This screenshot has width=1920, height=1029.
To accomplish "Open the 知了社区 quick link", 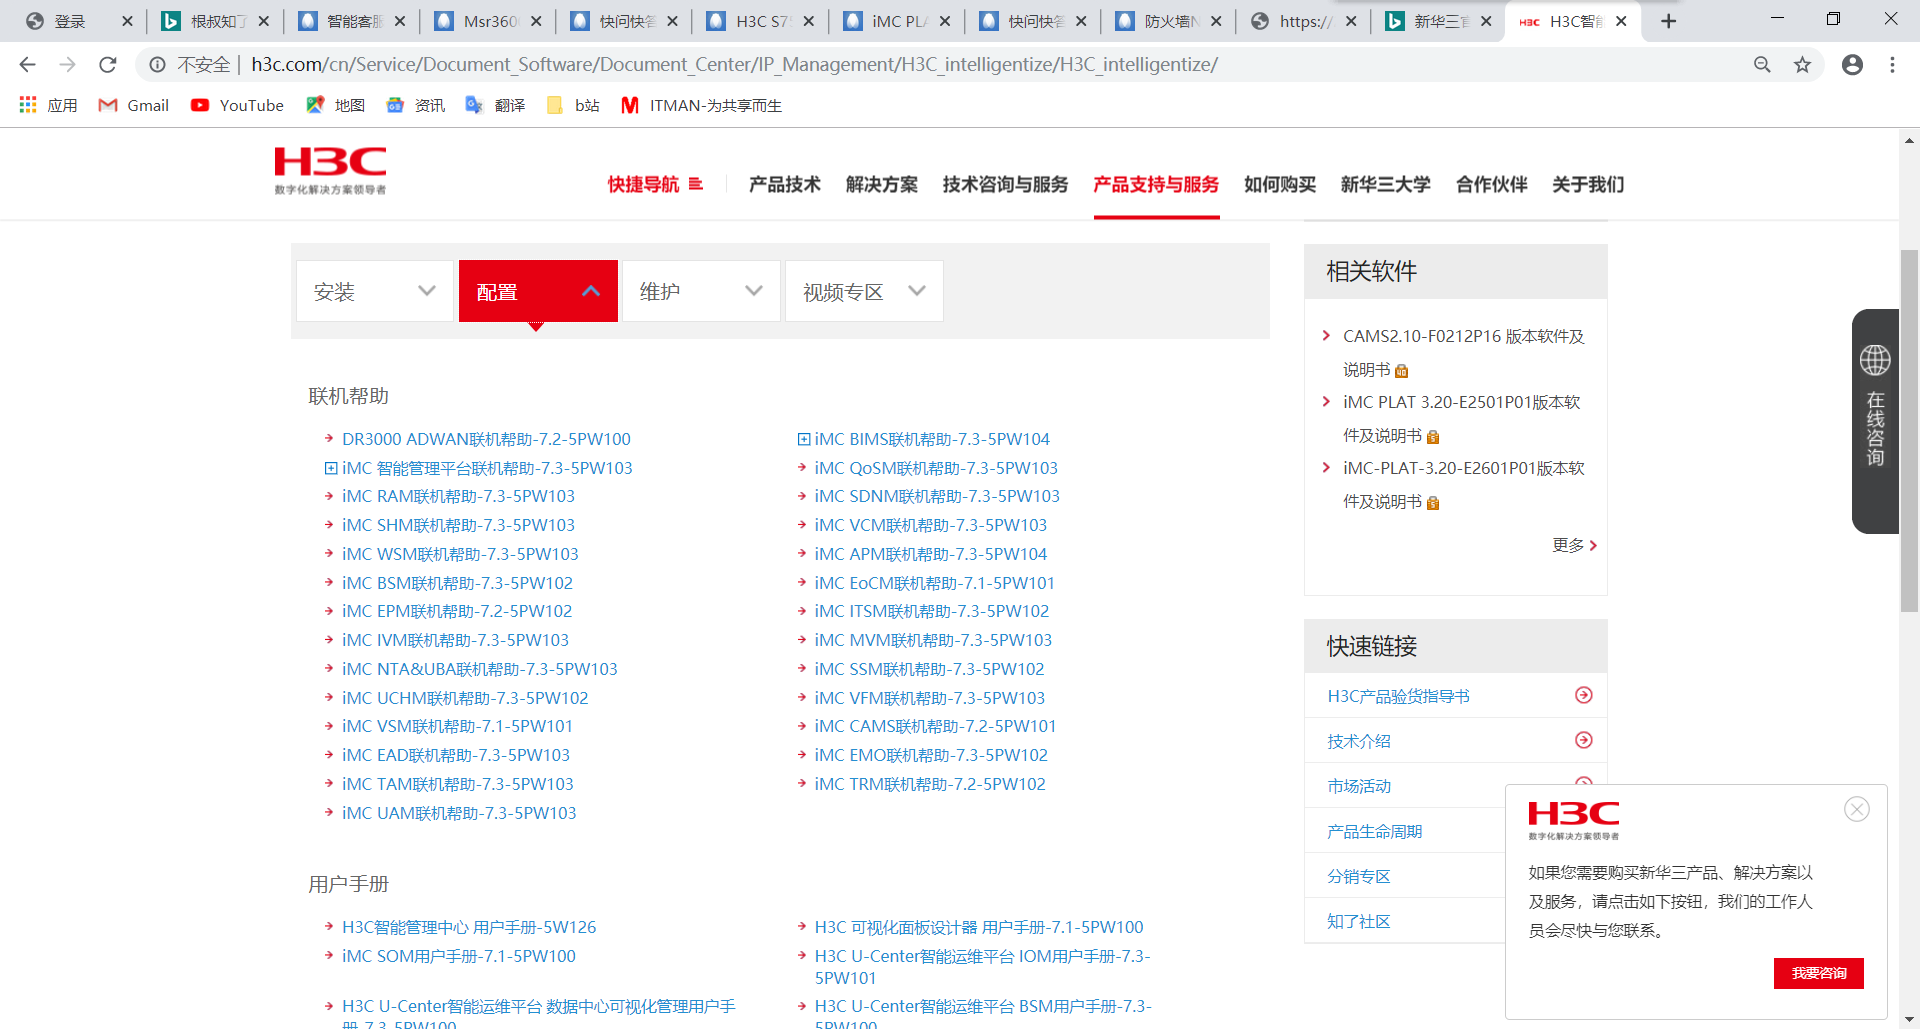I will 1359,921.
